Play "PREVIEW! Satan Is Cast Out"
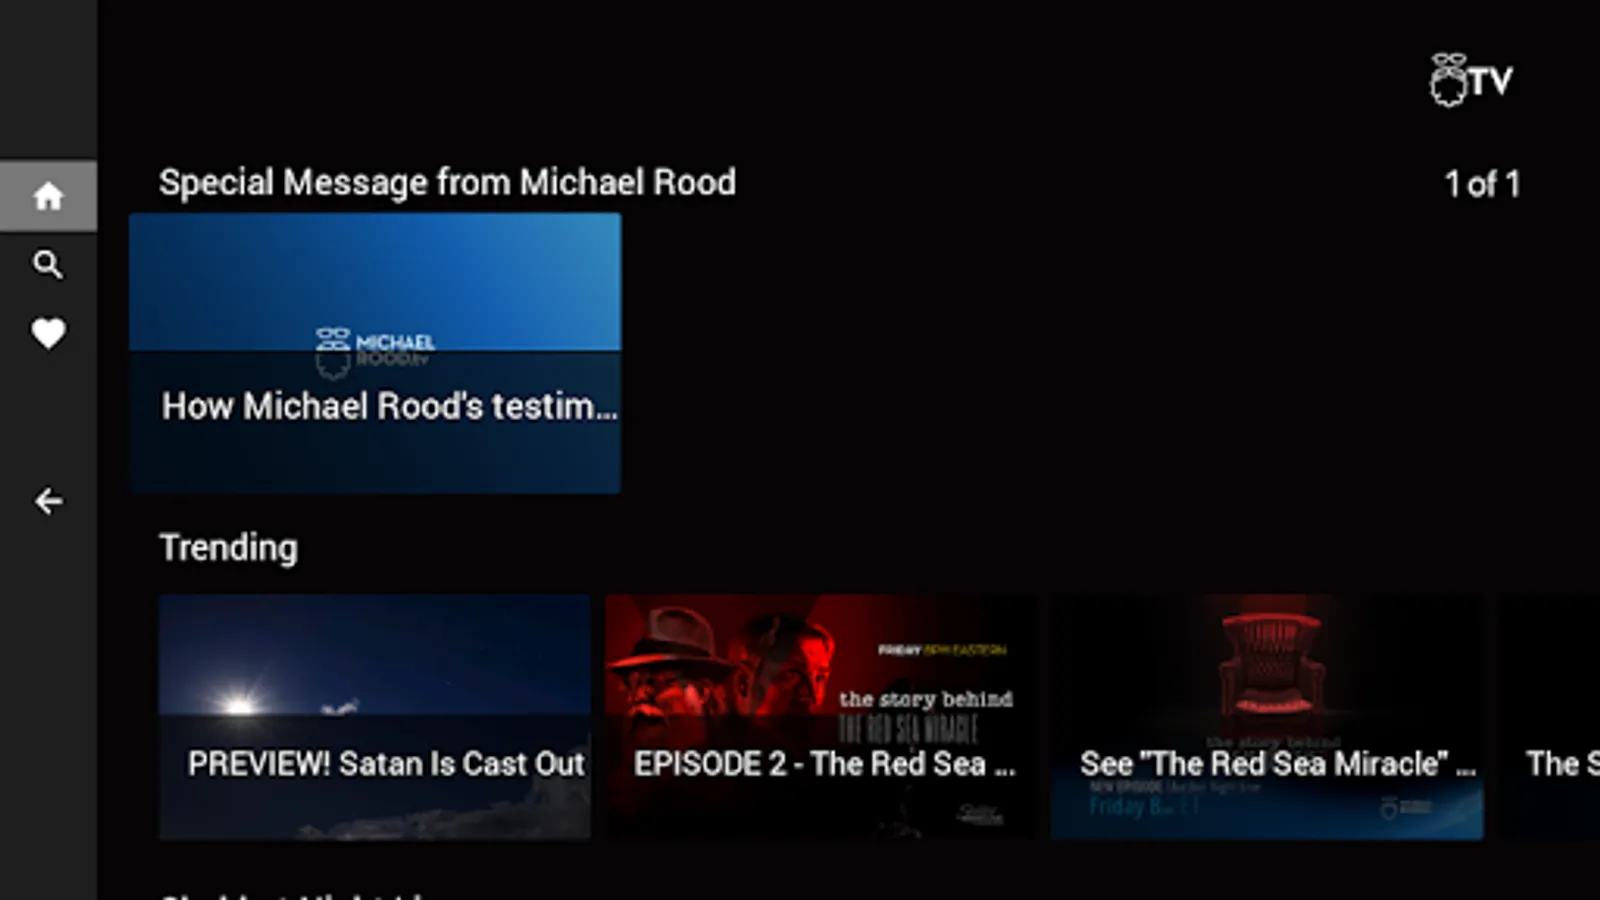Image resolution: width=1600 pixels, height=900 pixels. coord(375,717)
